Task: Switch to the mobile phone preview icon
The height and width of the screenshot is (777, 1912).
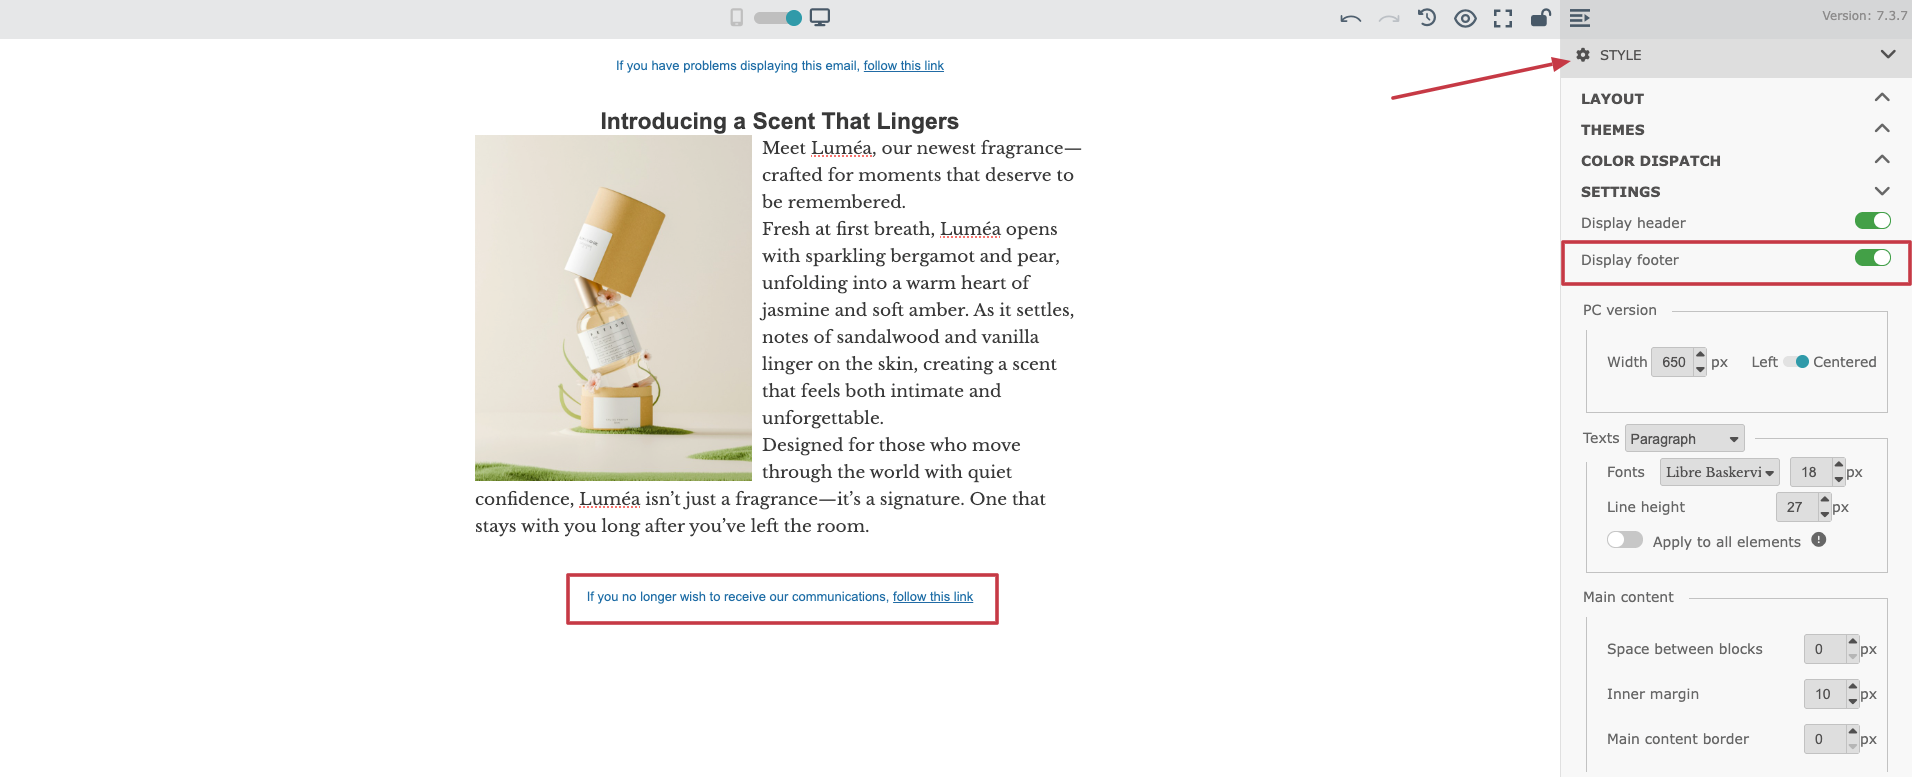Action: (737, 17)
